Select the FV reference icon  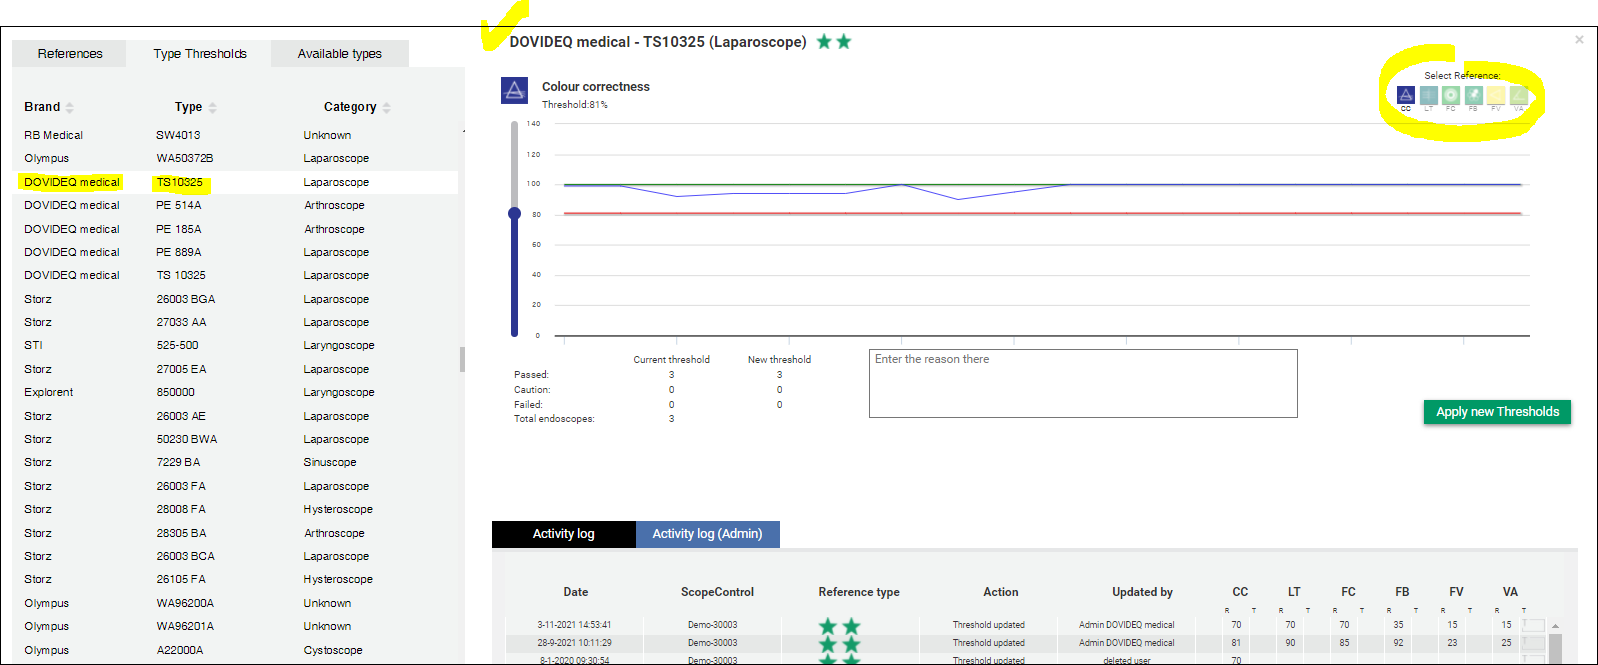click(1496, 95)
